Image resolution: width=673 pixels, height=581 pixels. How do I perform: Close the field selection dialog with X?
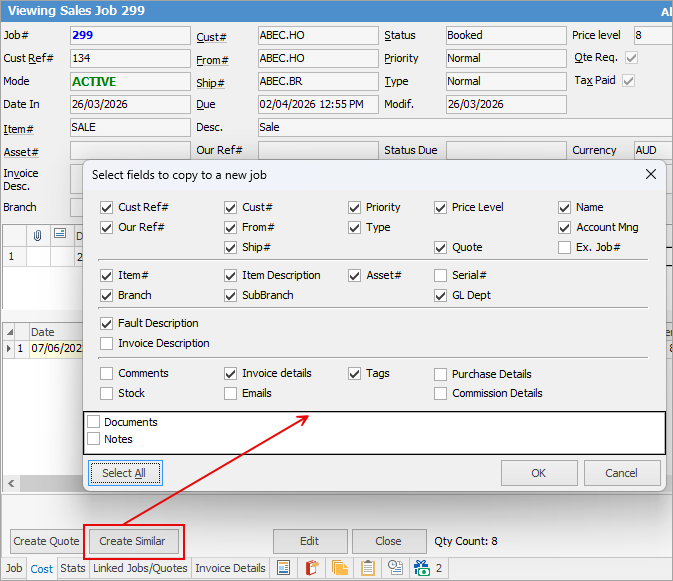(x=651, y=174)
